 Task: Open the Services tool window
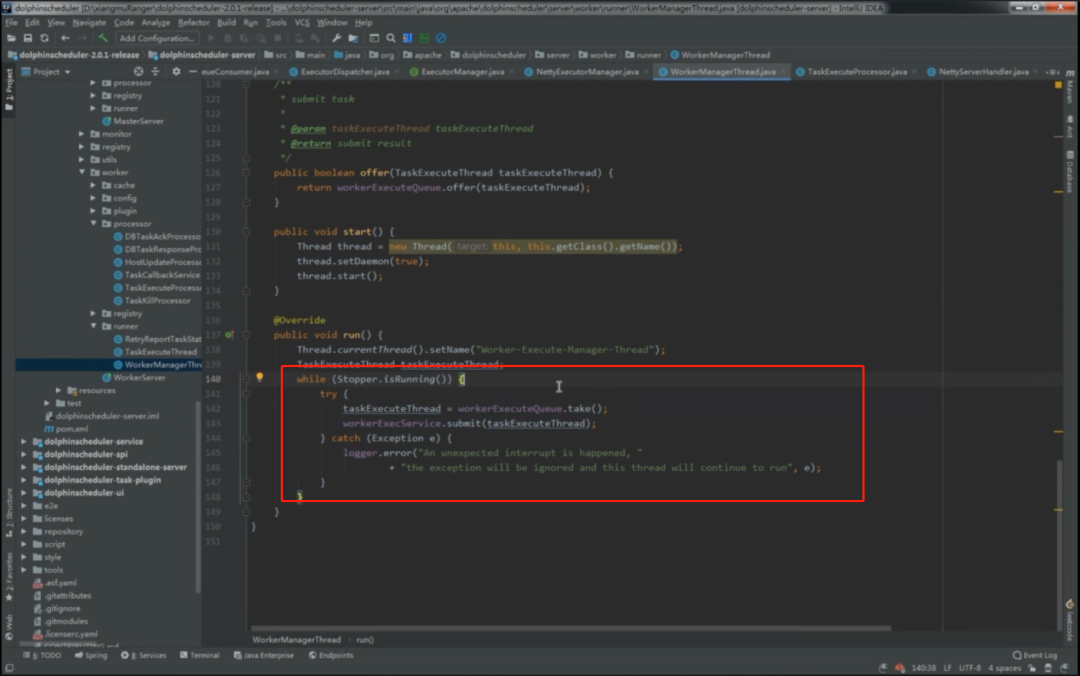point(144,655)
